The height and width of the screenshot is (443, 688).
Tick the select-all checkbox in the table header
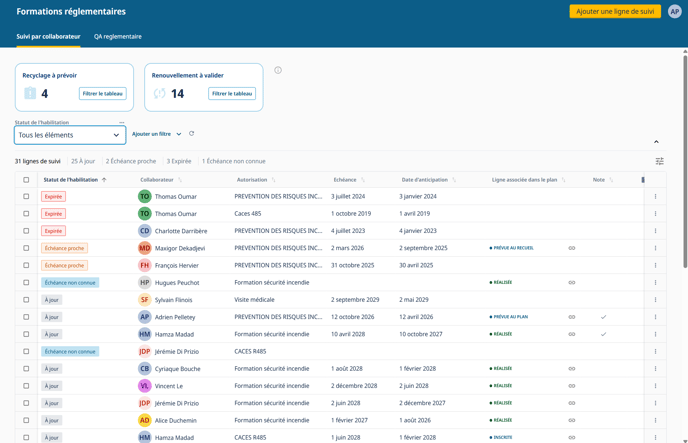(26, 180)
